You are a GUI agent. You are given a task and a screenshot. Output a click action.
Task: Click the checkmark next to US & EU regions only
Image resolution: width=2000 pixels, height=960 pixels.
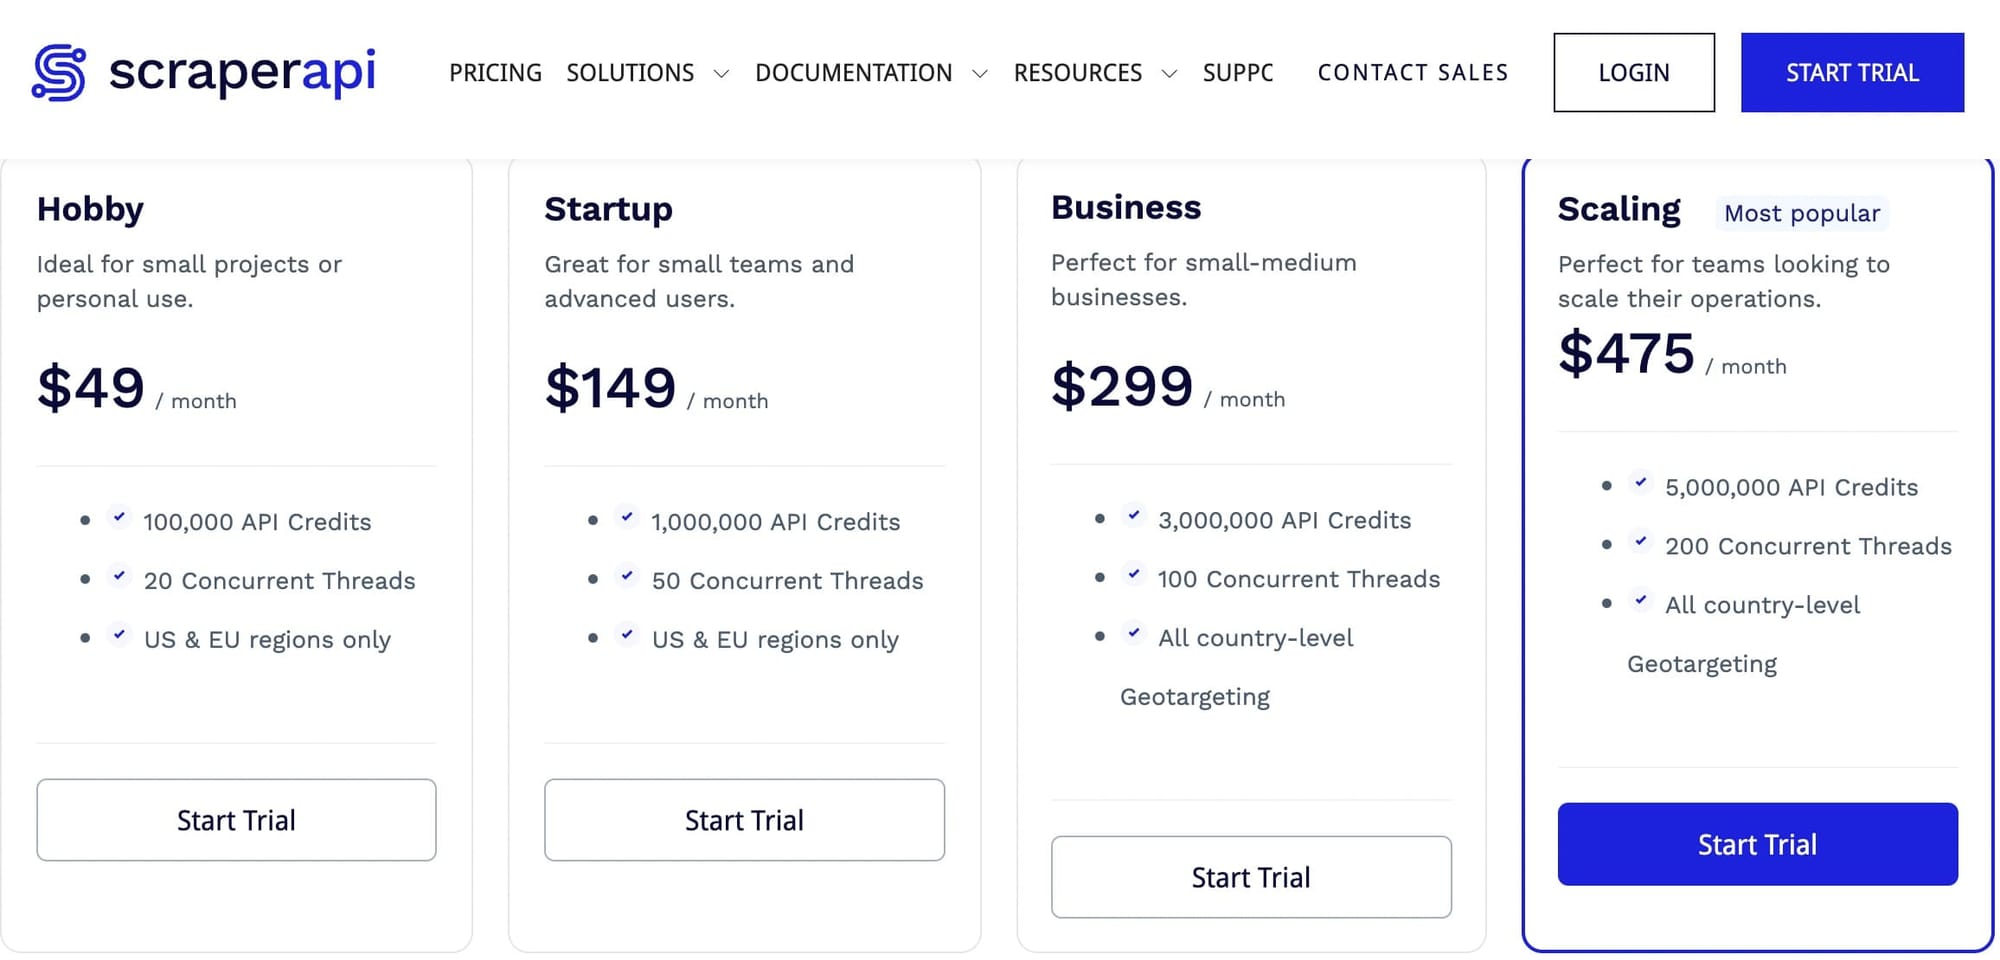pos(120,635)
